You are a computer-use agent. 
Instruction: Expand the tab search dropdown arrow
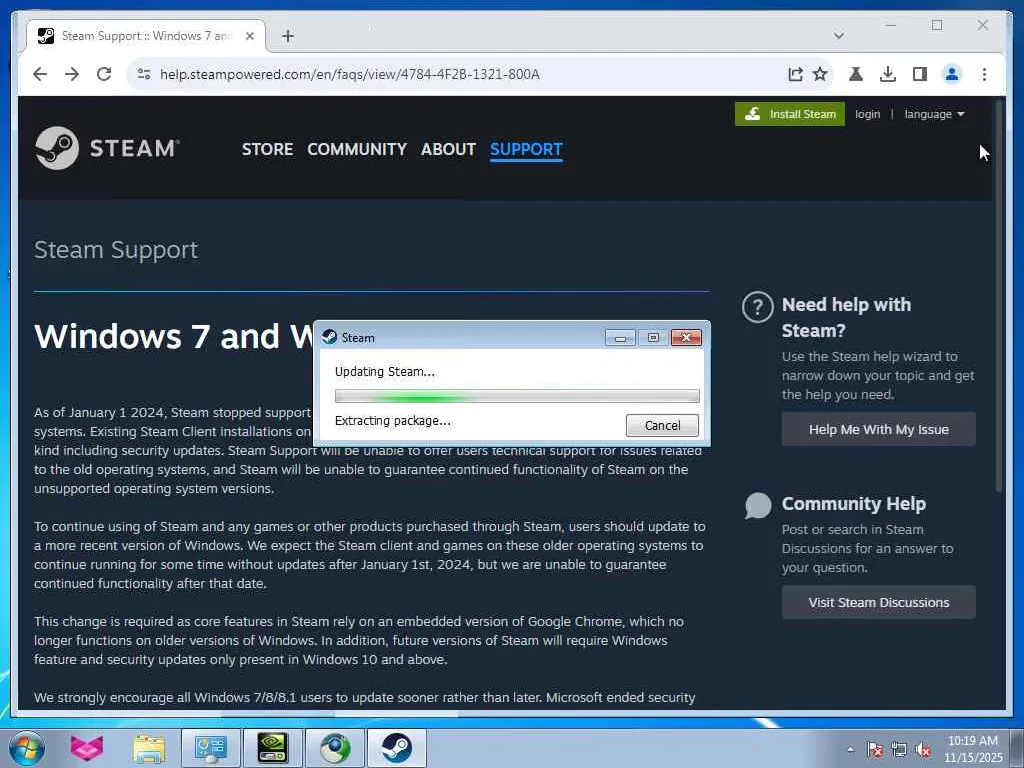[x=839, y=36]
